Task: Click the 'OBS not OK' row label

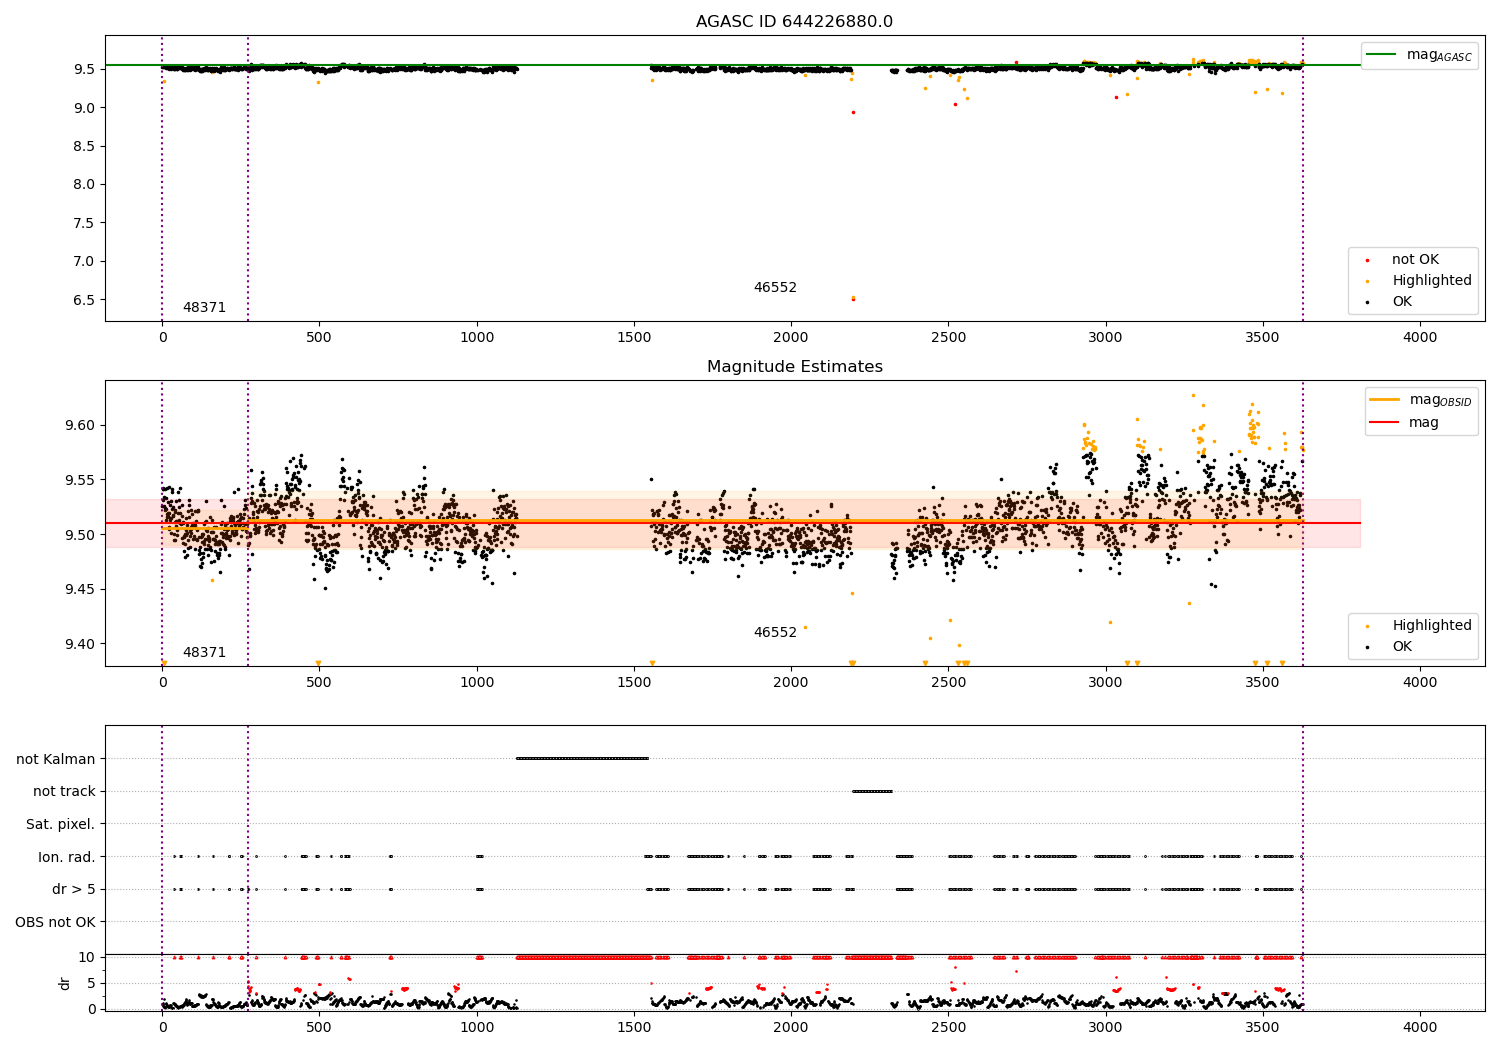Action: [56, 922]
